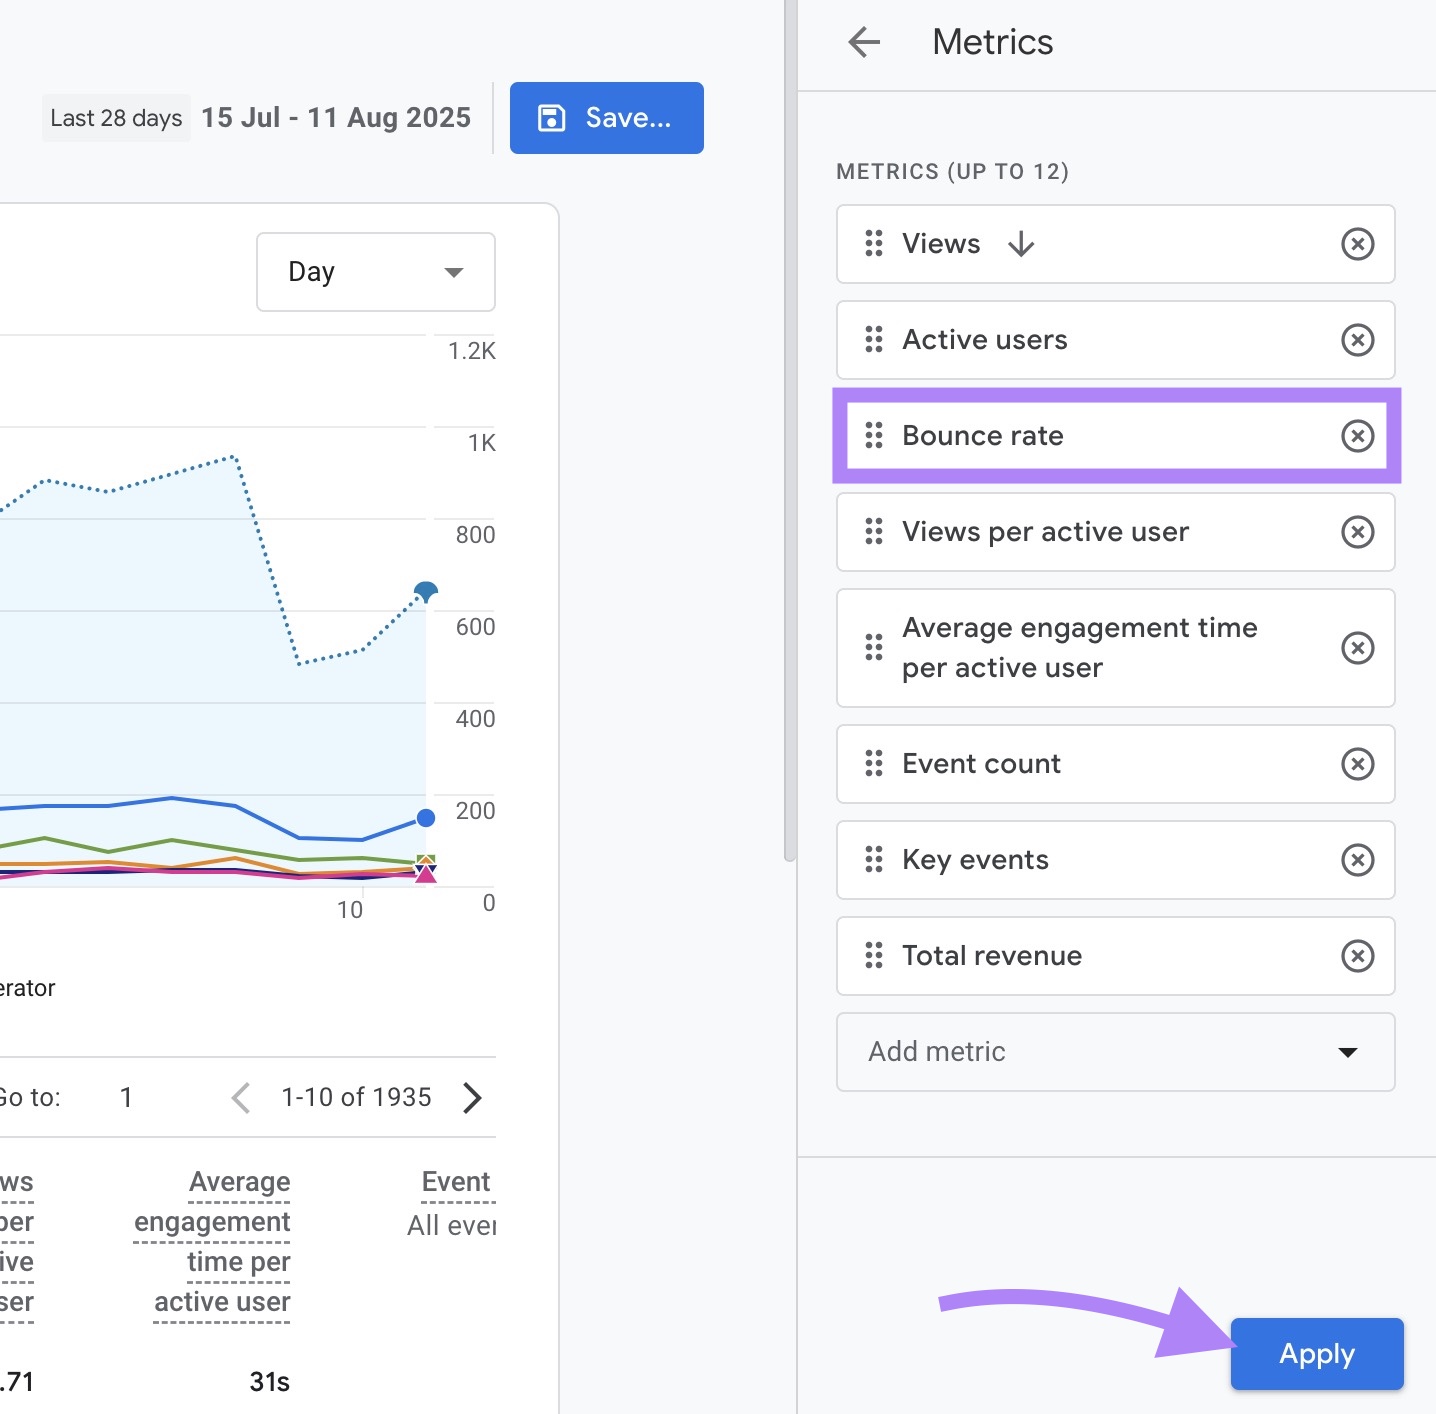Remove the Event count metric
This screenshot has width=1436, height=1414.
(1357, 764)
